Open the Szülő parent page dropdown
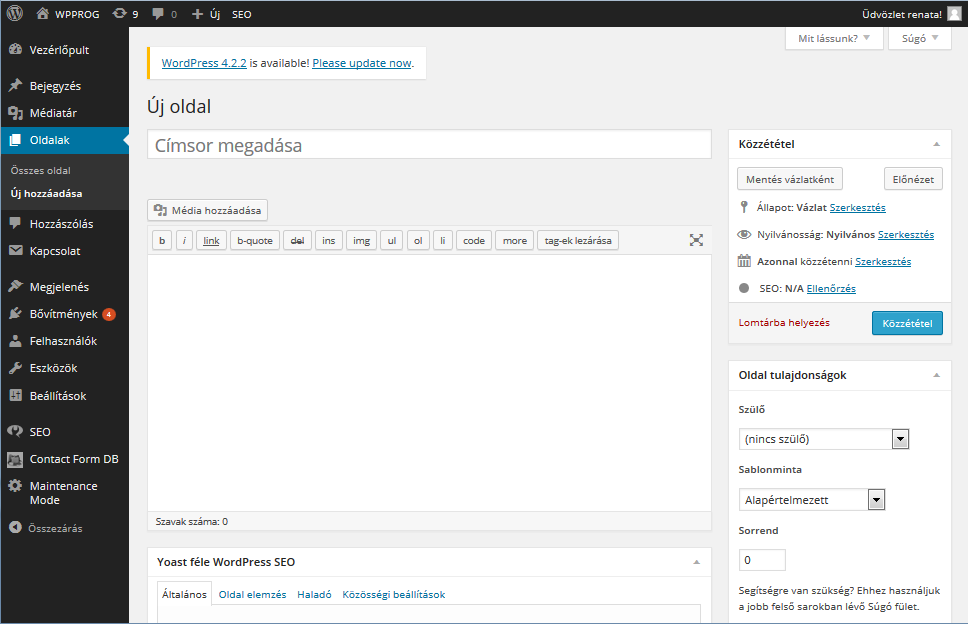Screen dimensions: 968x624 point(824,439)
